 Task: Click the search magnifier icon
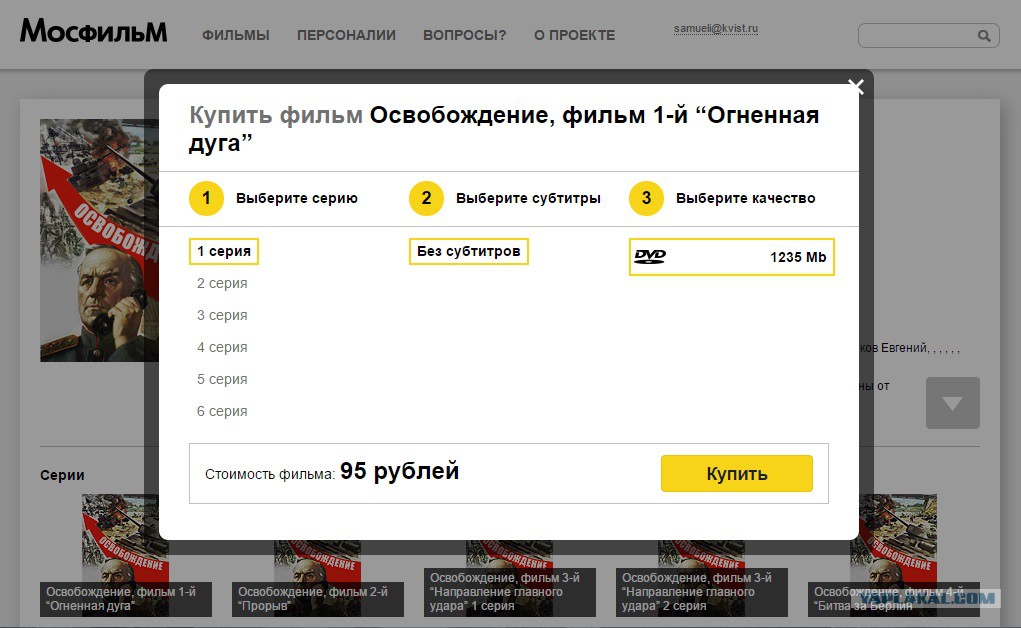983,36
